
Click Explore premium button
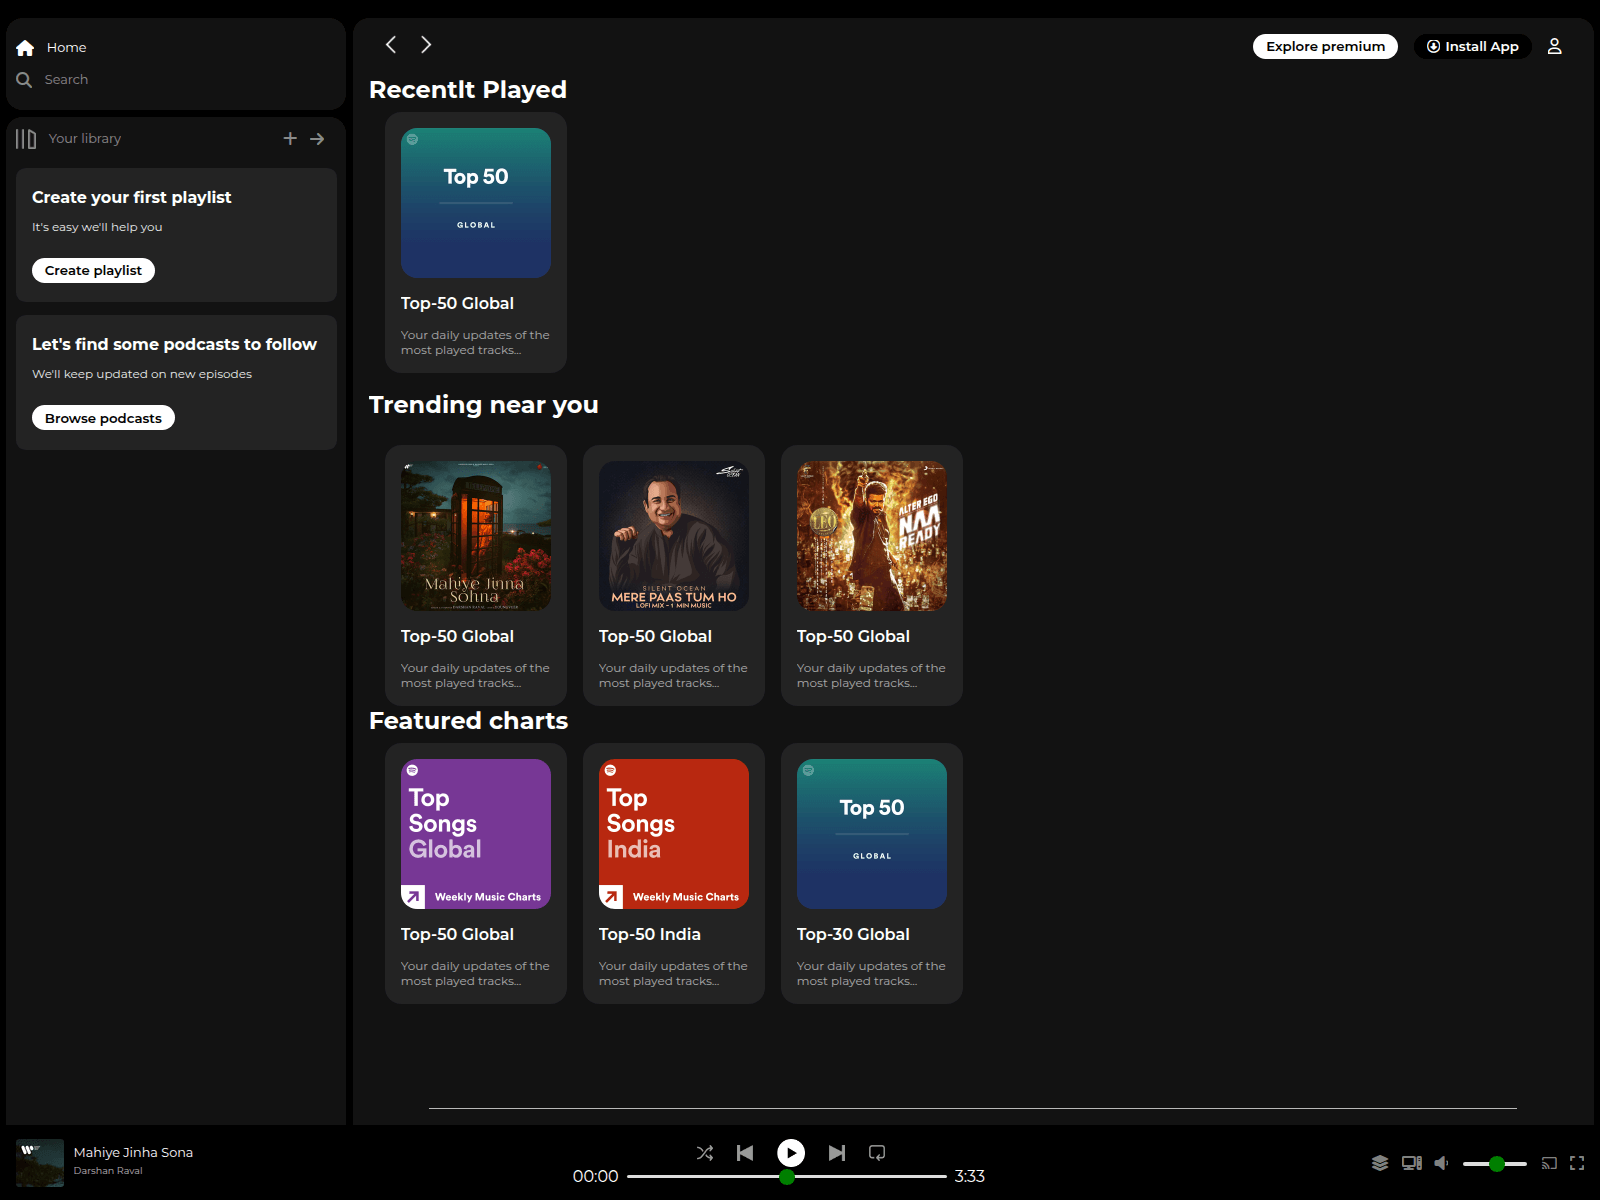click(1325, 46)
